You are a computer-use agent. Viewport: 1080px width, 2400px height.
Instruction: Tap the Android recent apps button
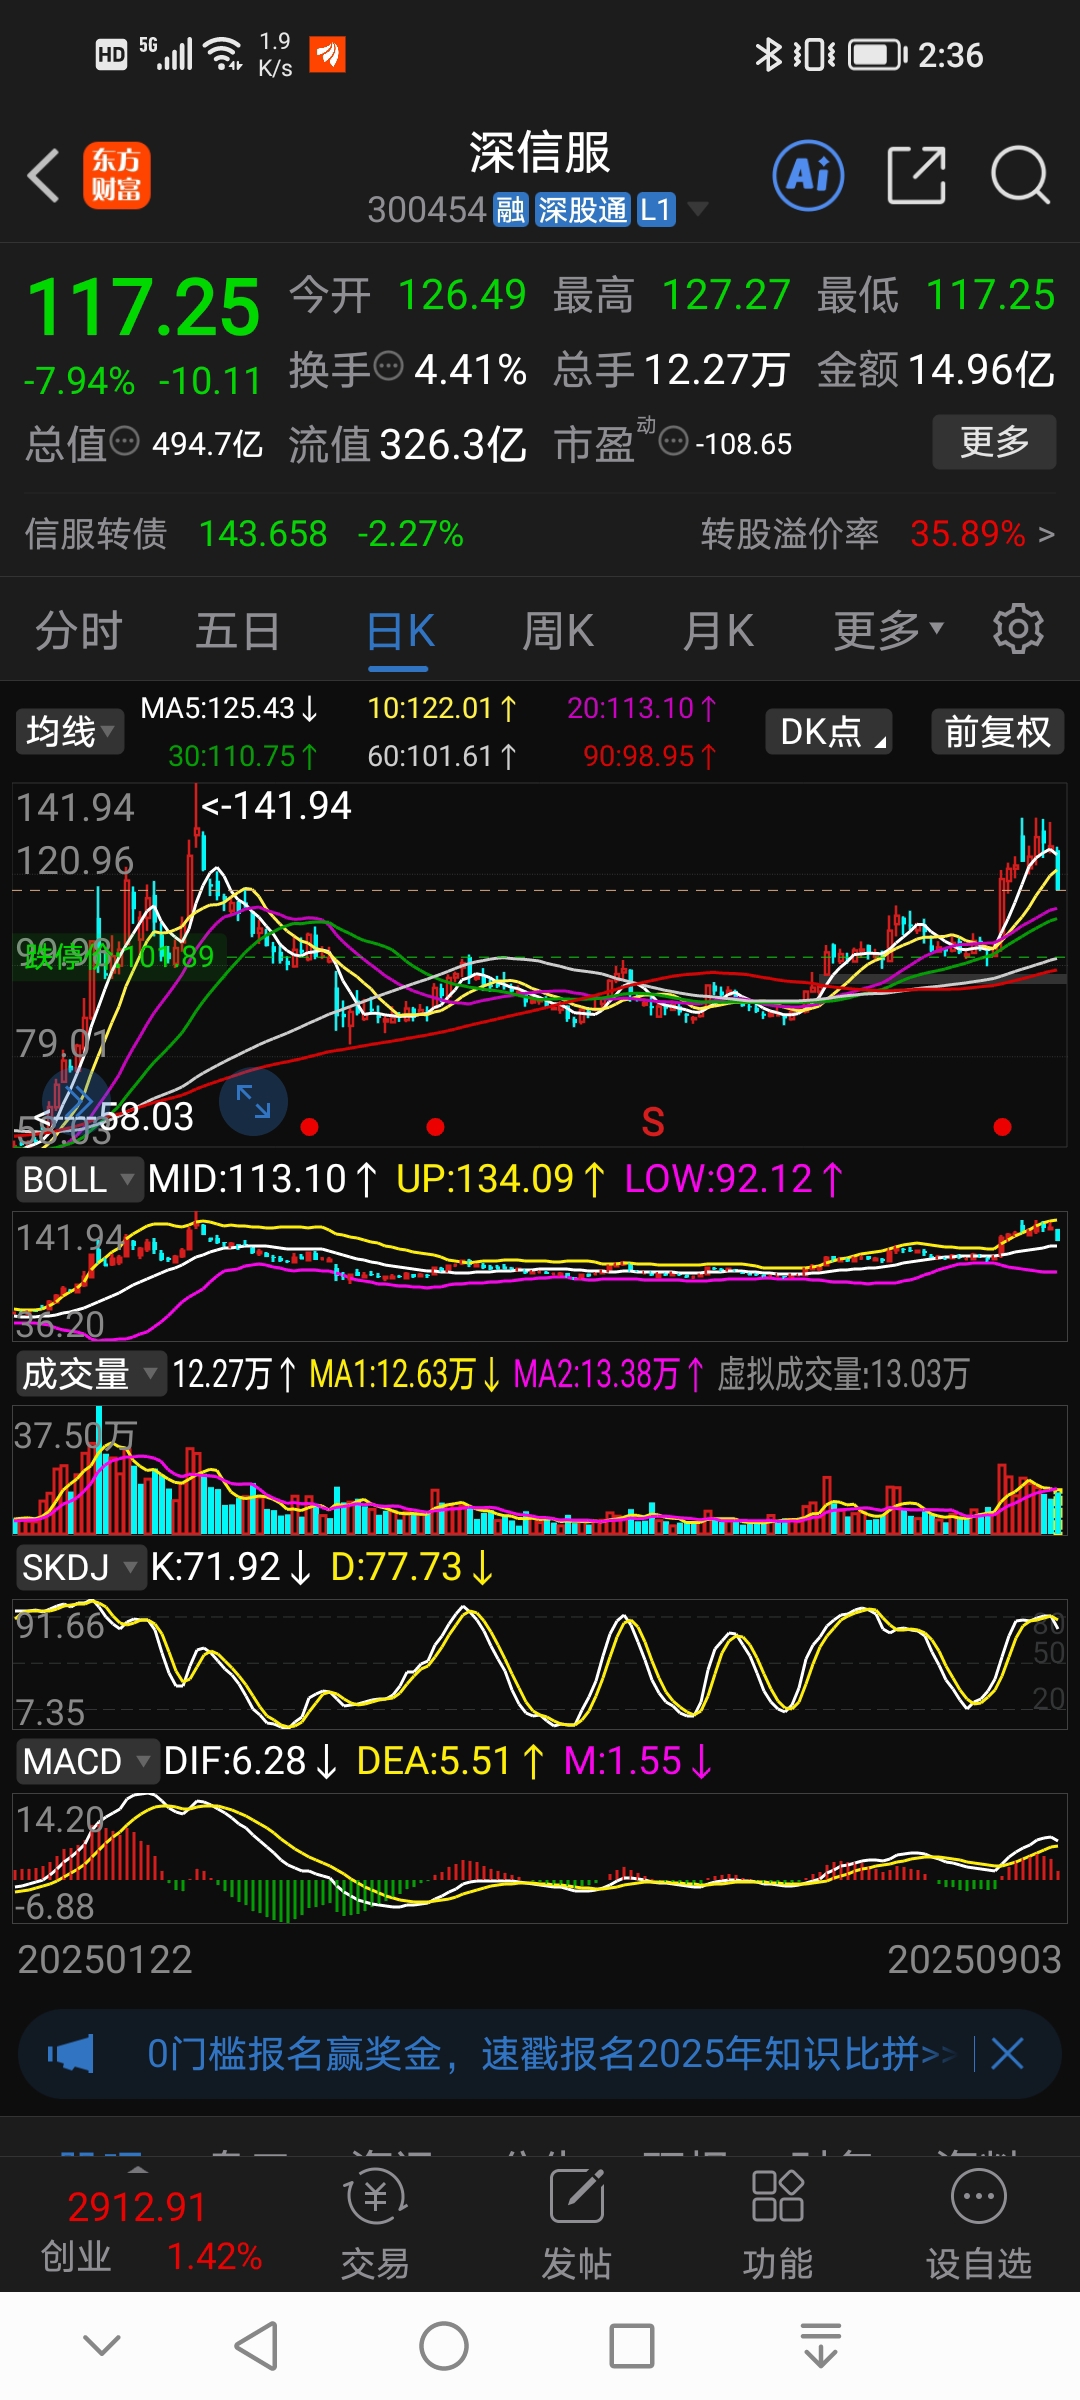(632, 2346)
